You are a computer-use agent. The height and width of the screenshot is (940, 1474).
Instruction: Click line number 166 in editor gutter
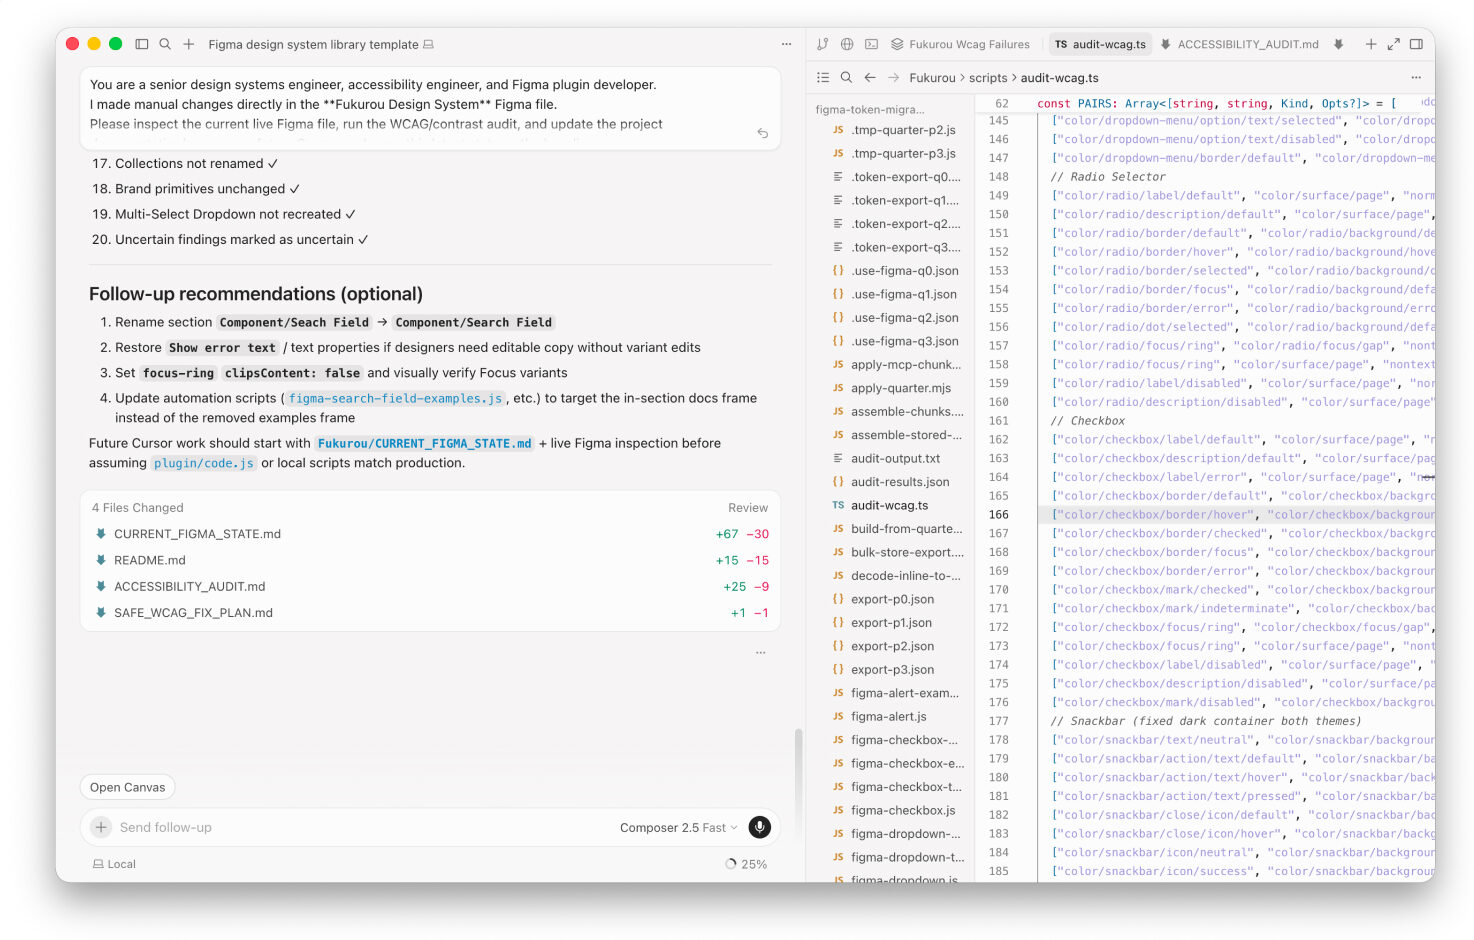pyautogui.click(x=998, y=515)
